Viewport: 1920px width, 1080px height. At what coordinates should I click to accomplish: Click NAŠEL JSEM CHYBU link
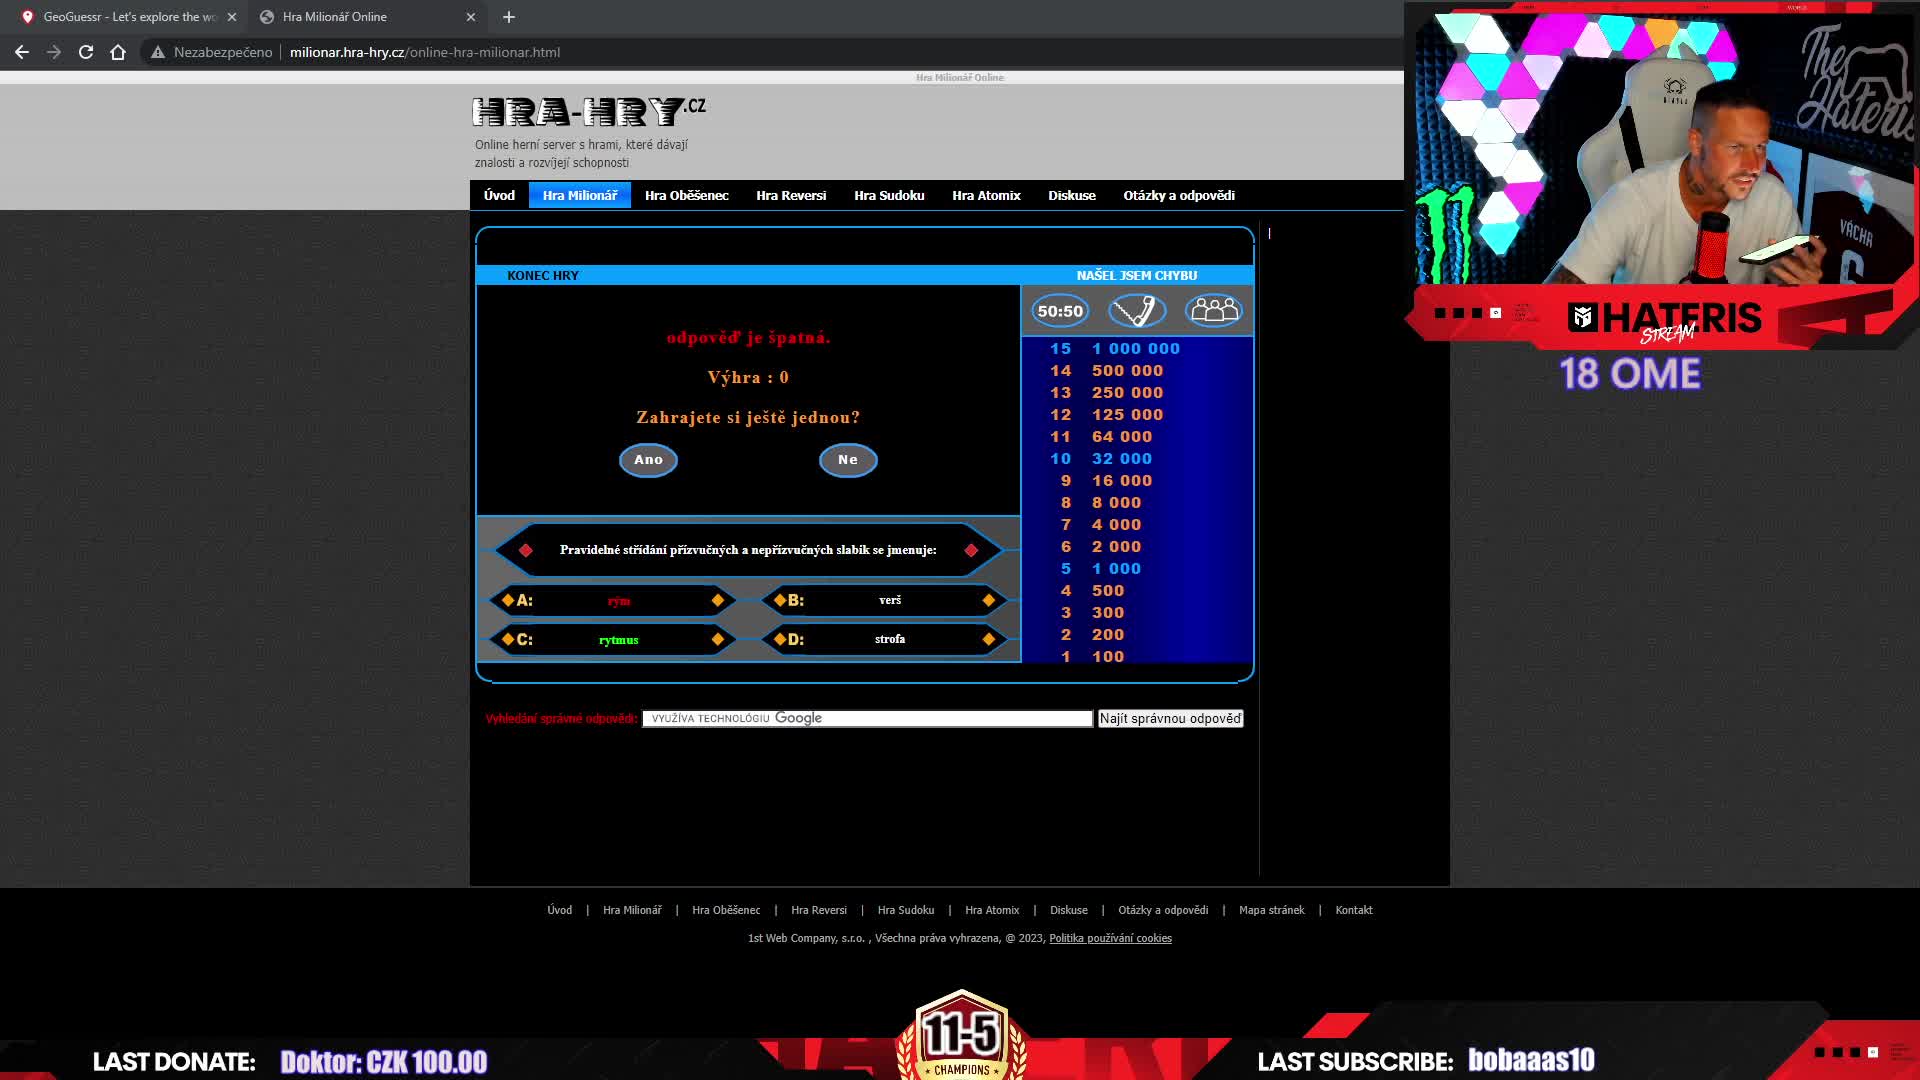click(1137, 275)
